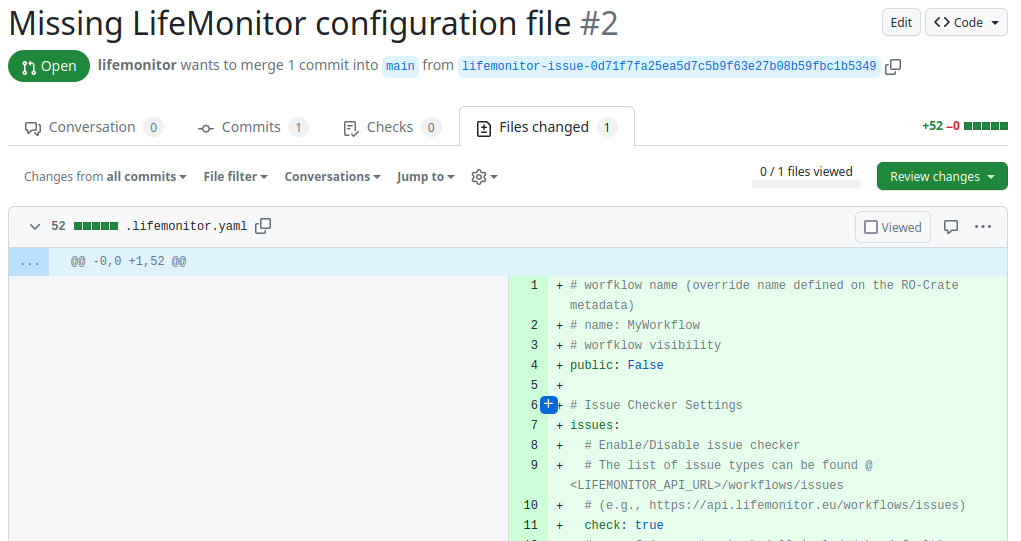
Task: Click the +52 −0 diffstat blocks
Action: tap(986, 126)
